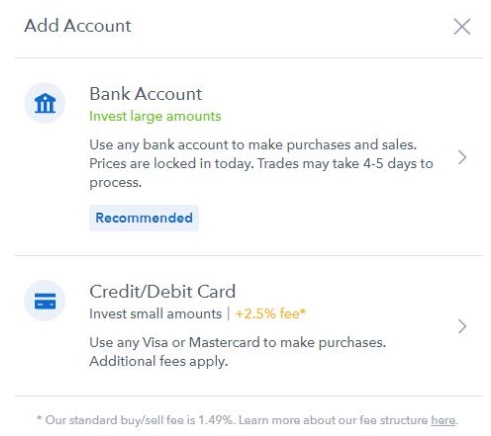Screen dimensions: 491x436
Task: Click the '+2.5% fee*' label
Action: click(270, 314)
